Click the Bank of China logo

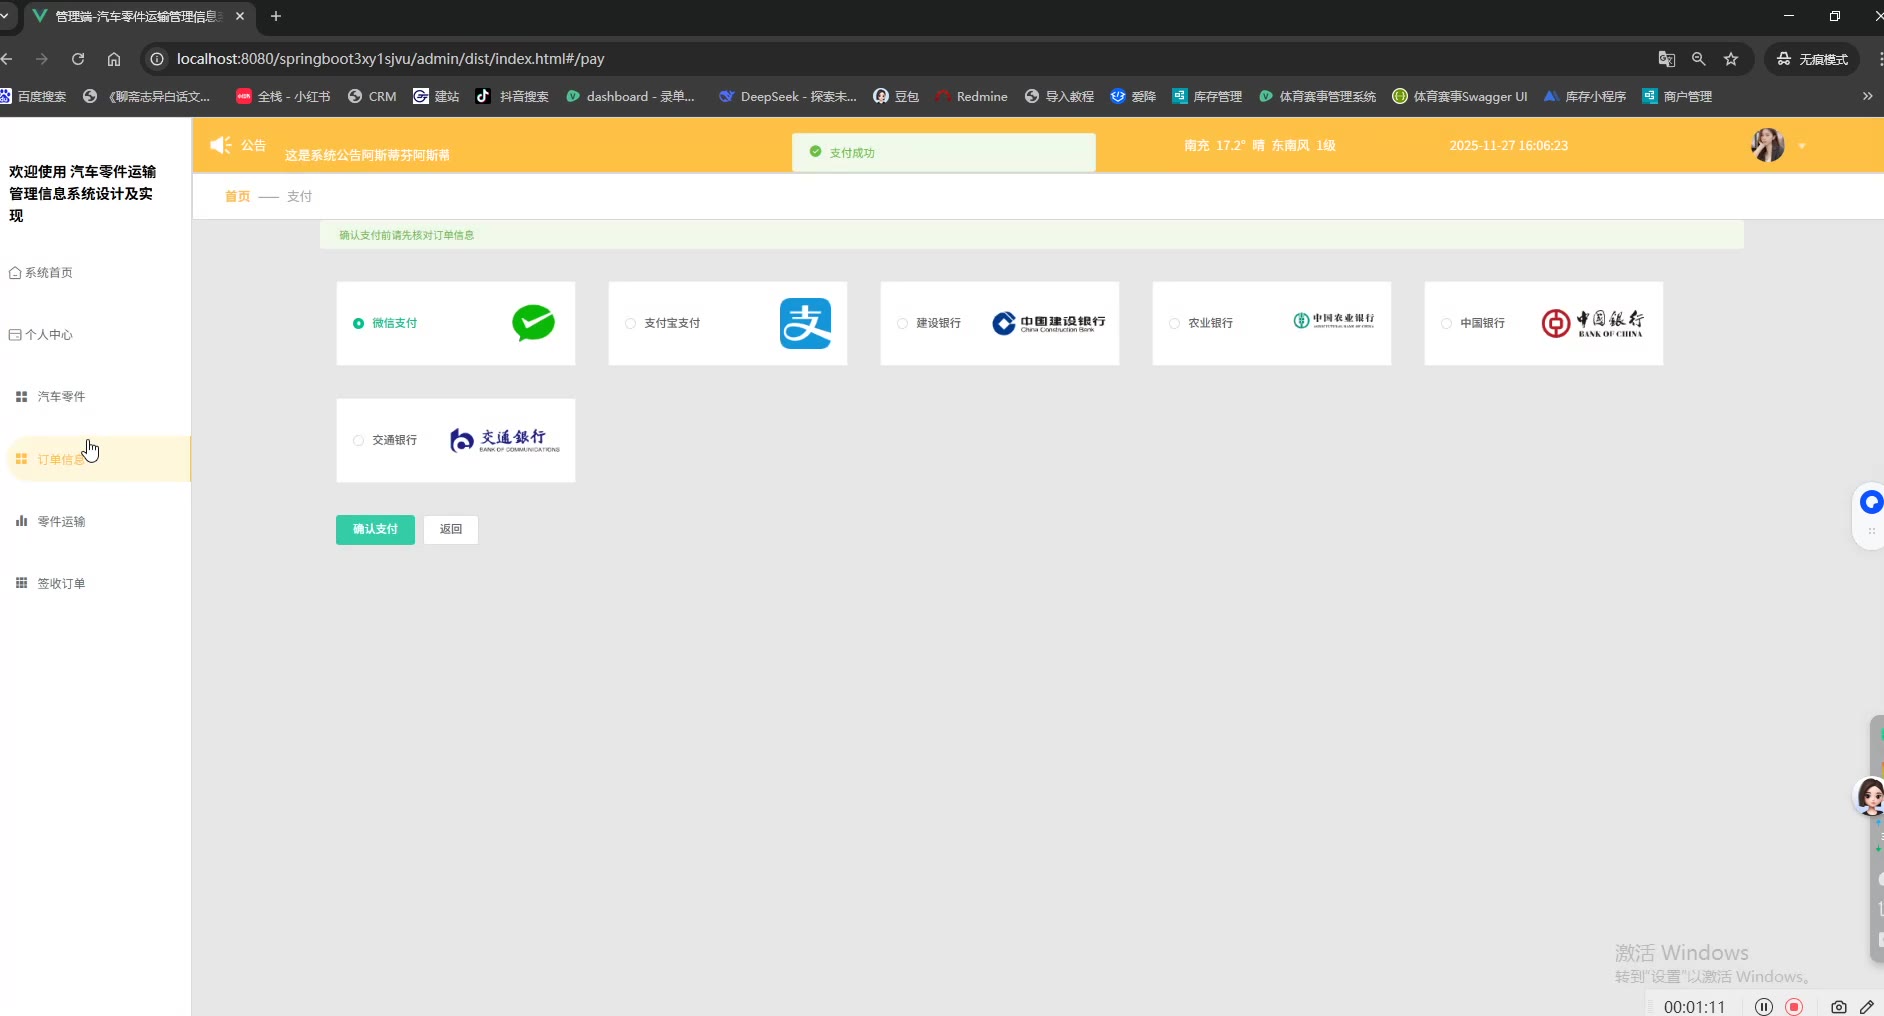(1592, 323)
